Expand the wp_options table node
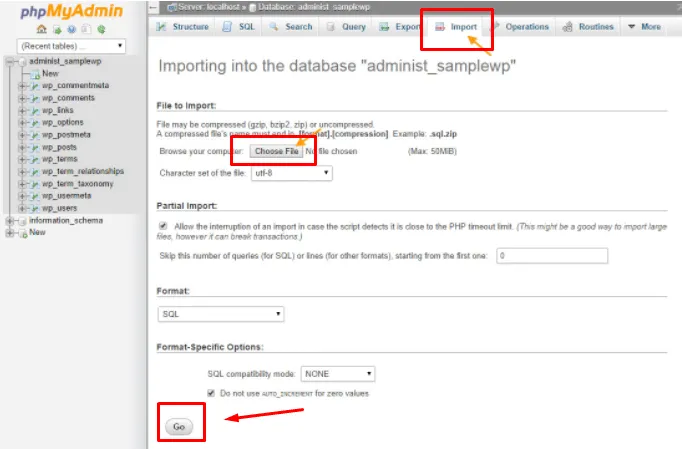 pyautogui.click(x=22, y=122)
